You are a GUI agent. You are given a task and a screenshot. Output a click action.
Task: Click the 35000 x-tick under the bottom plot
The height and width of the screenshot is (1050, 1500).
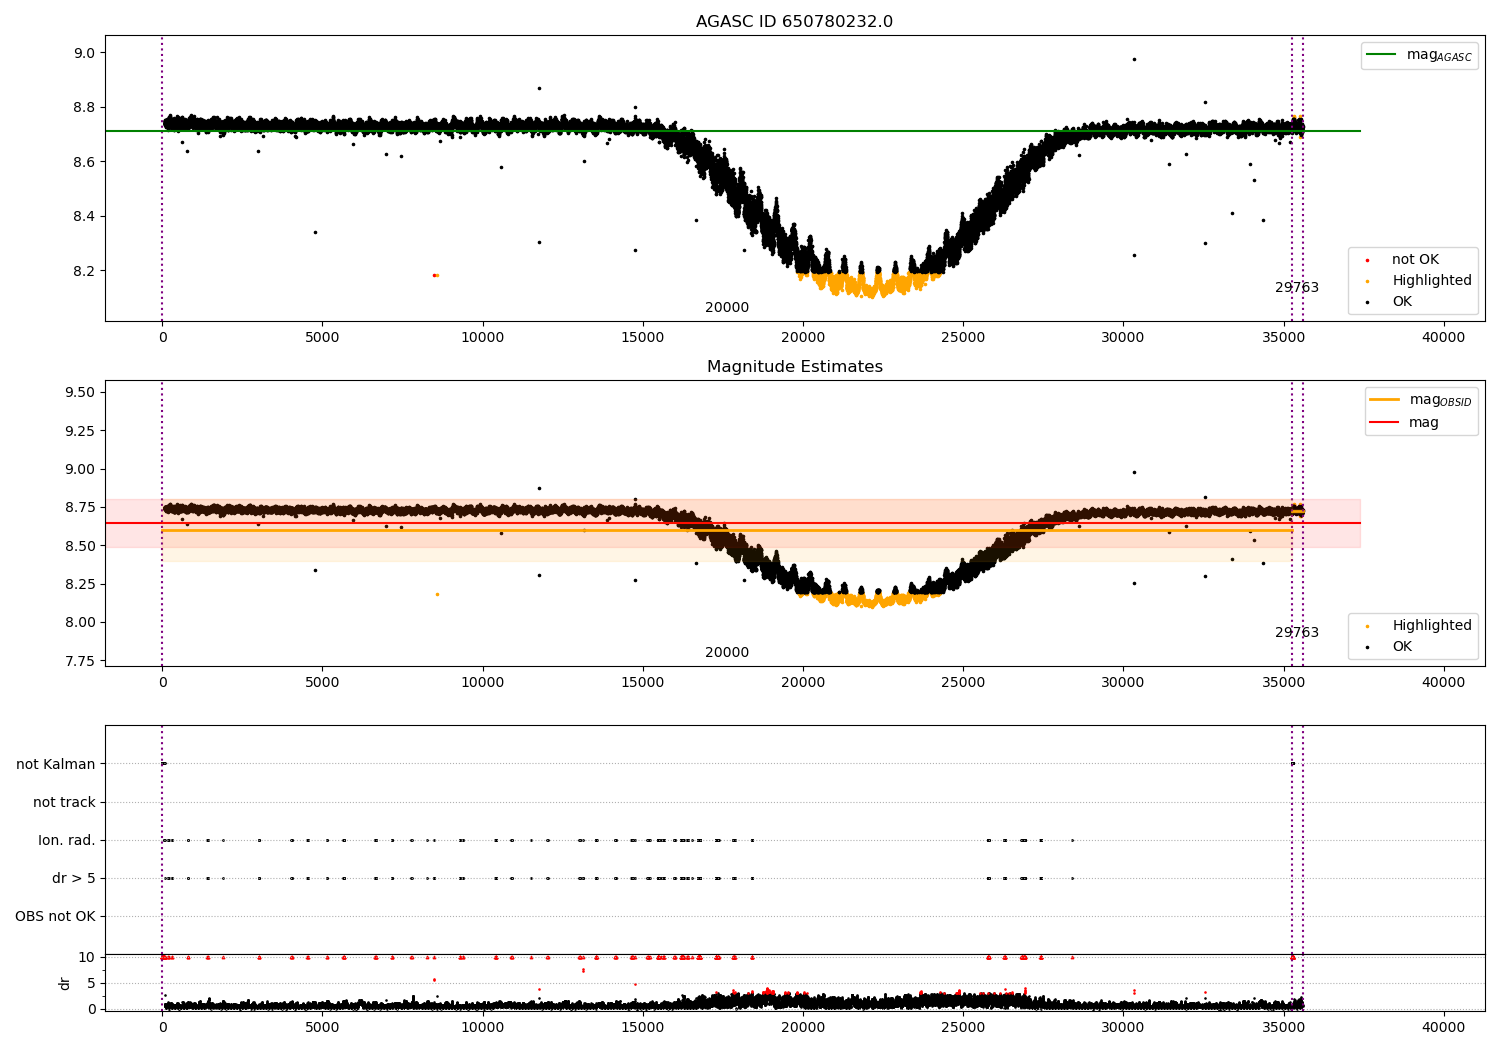pos(1283,1028)
